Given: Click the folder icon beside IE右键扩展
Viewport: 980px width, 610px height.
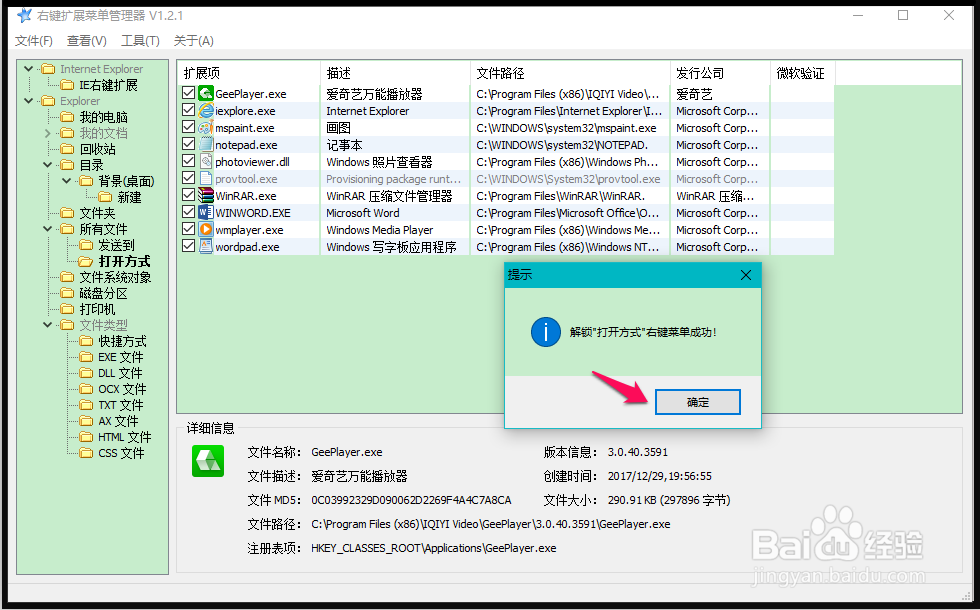Looking at the screenshot, I should [x=68, y=85].
